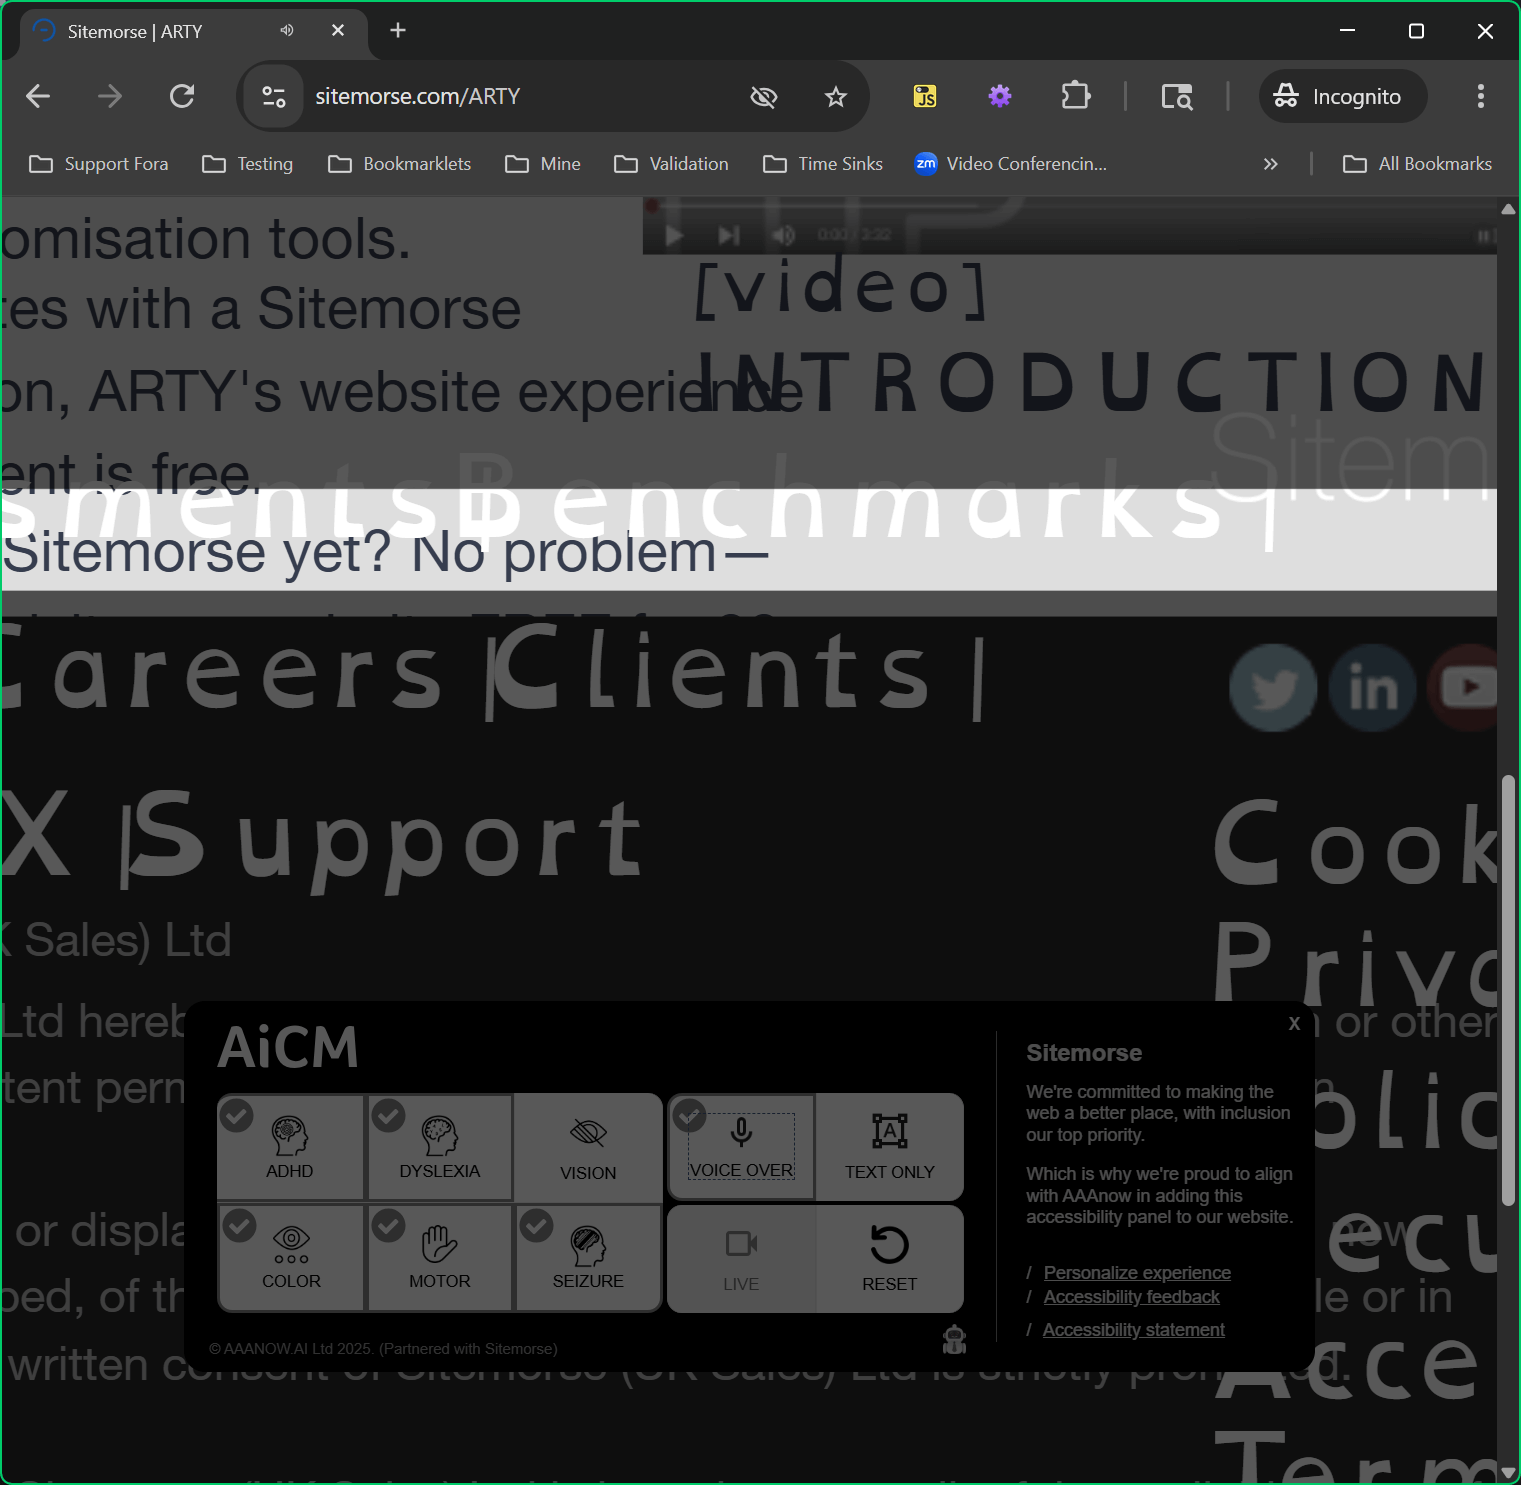Open the All Bookmarks folder
Screen dimensions: 1521x1485
click(1417, 164)
